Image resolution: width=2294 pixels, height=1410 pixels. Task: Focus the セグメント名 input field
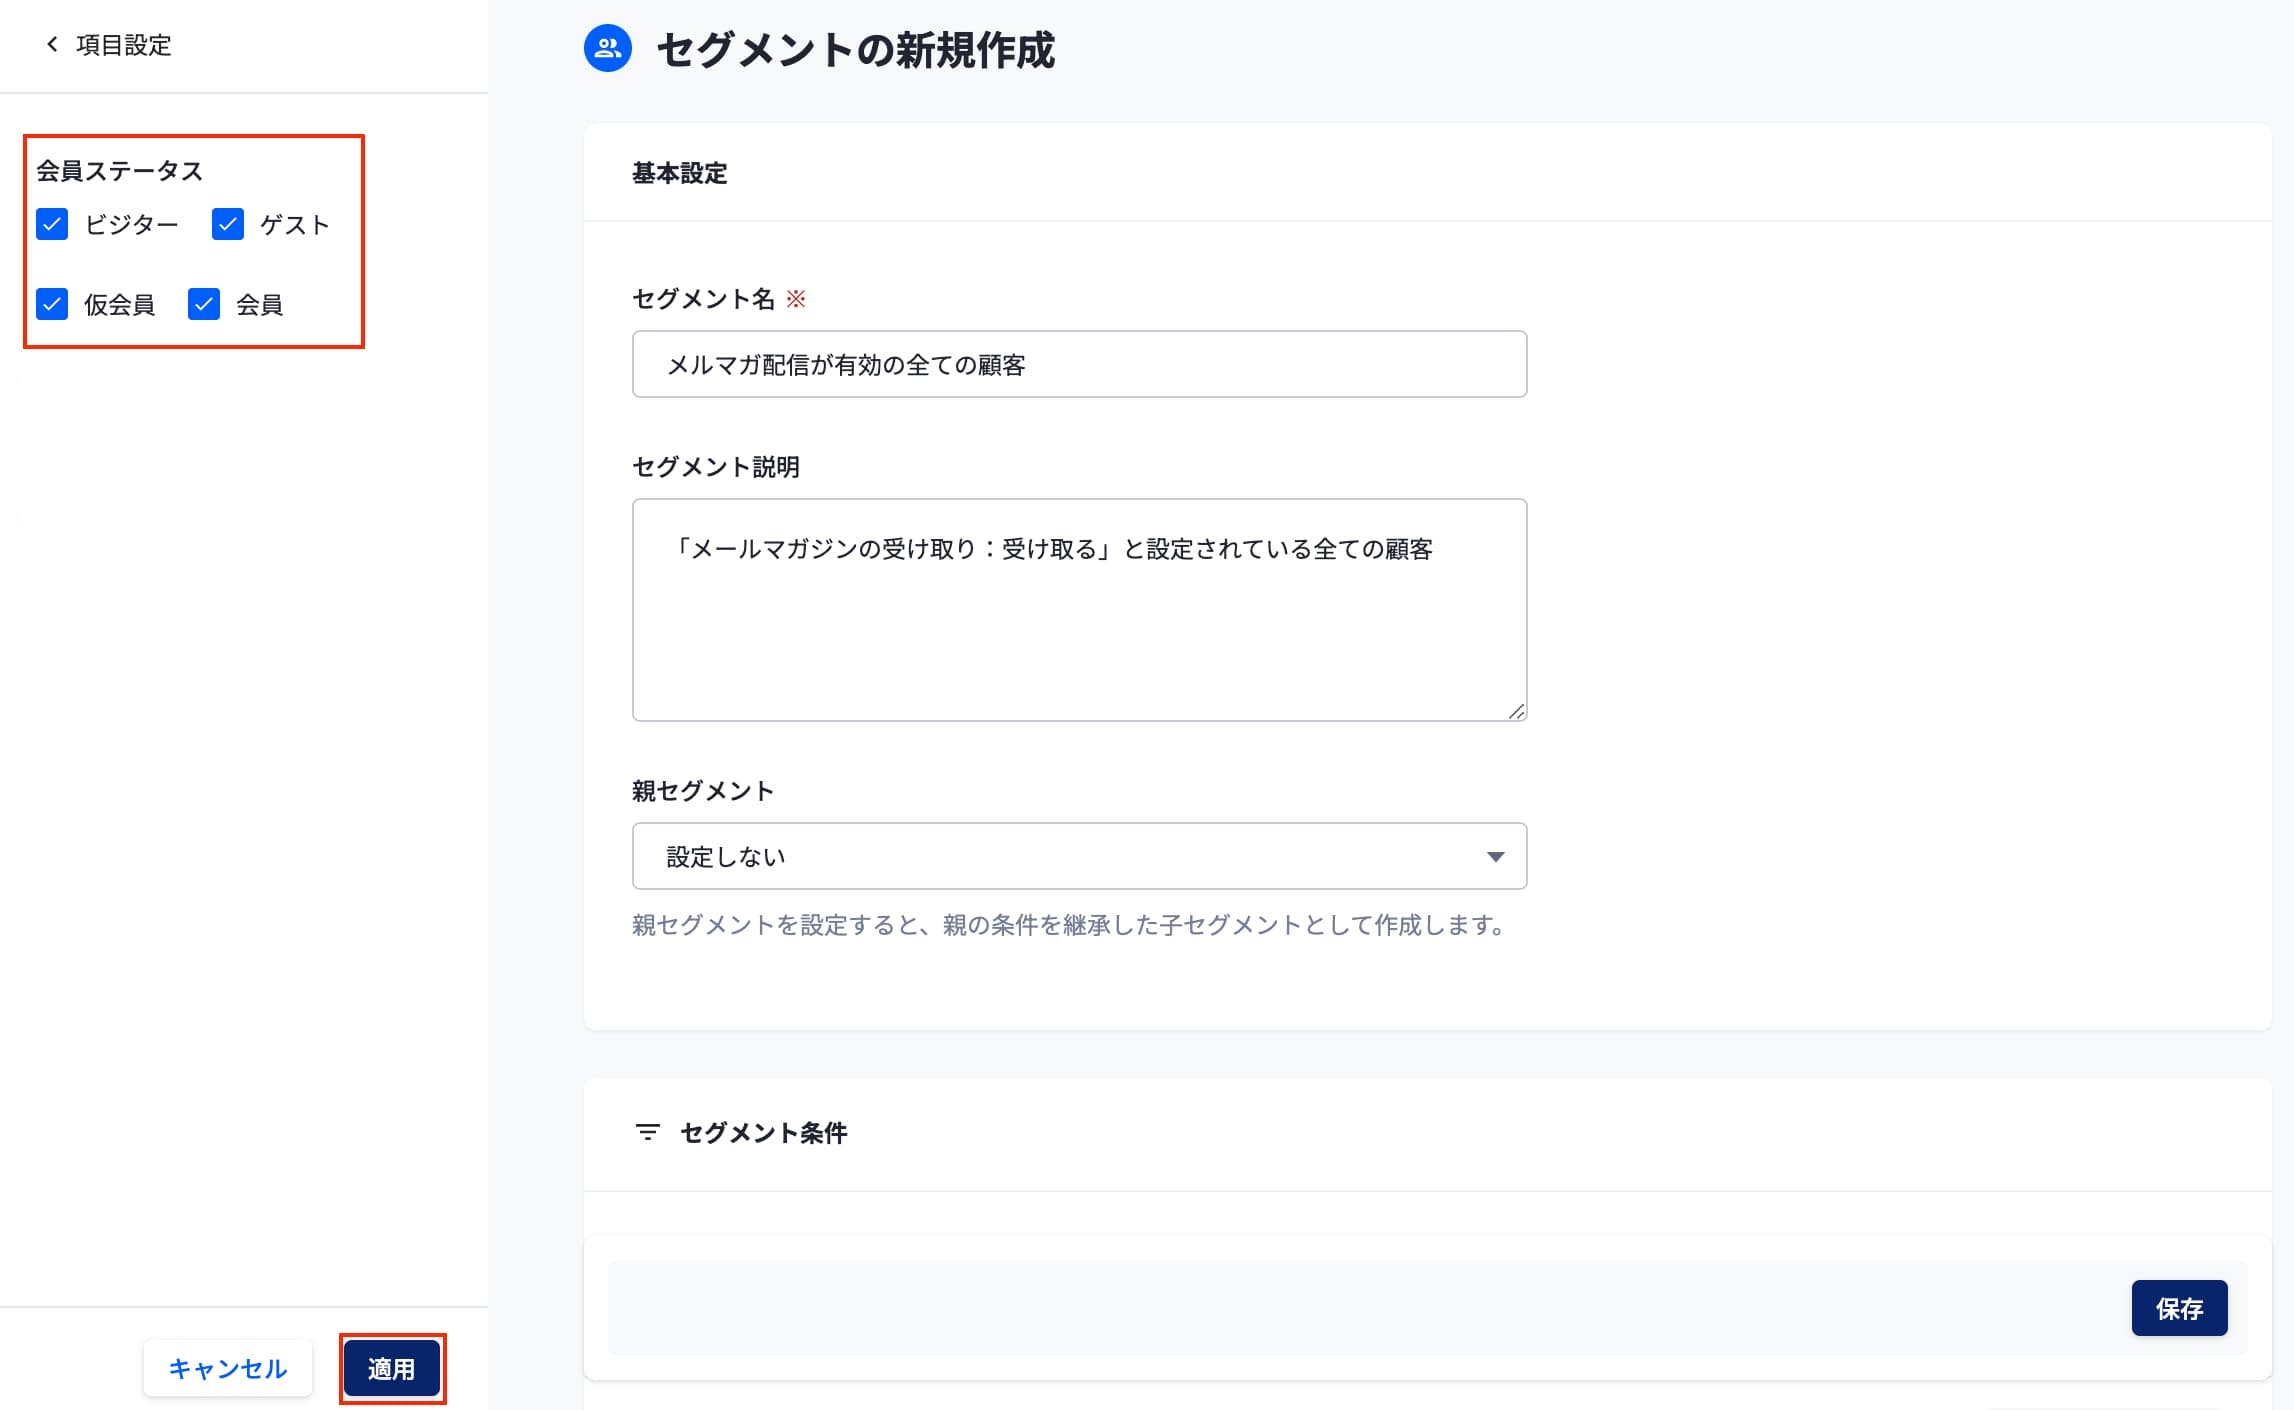(1078, 364)
